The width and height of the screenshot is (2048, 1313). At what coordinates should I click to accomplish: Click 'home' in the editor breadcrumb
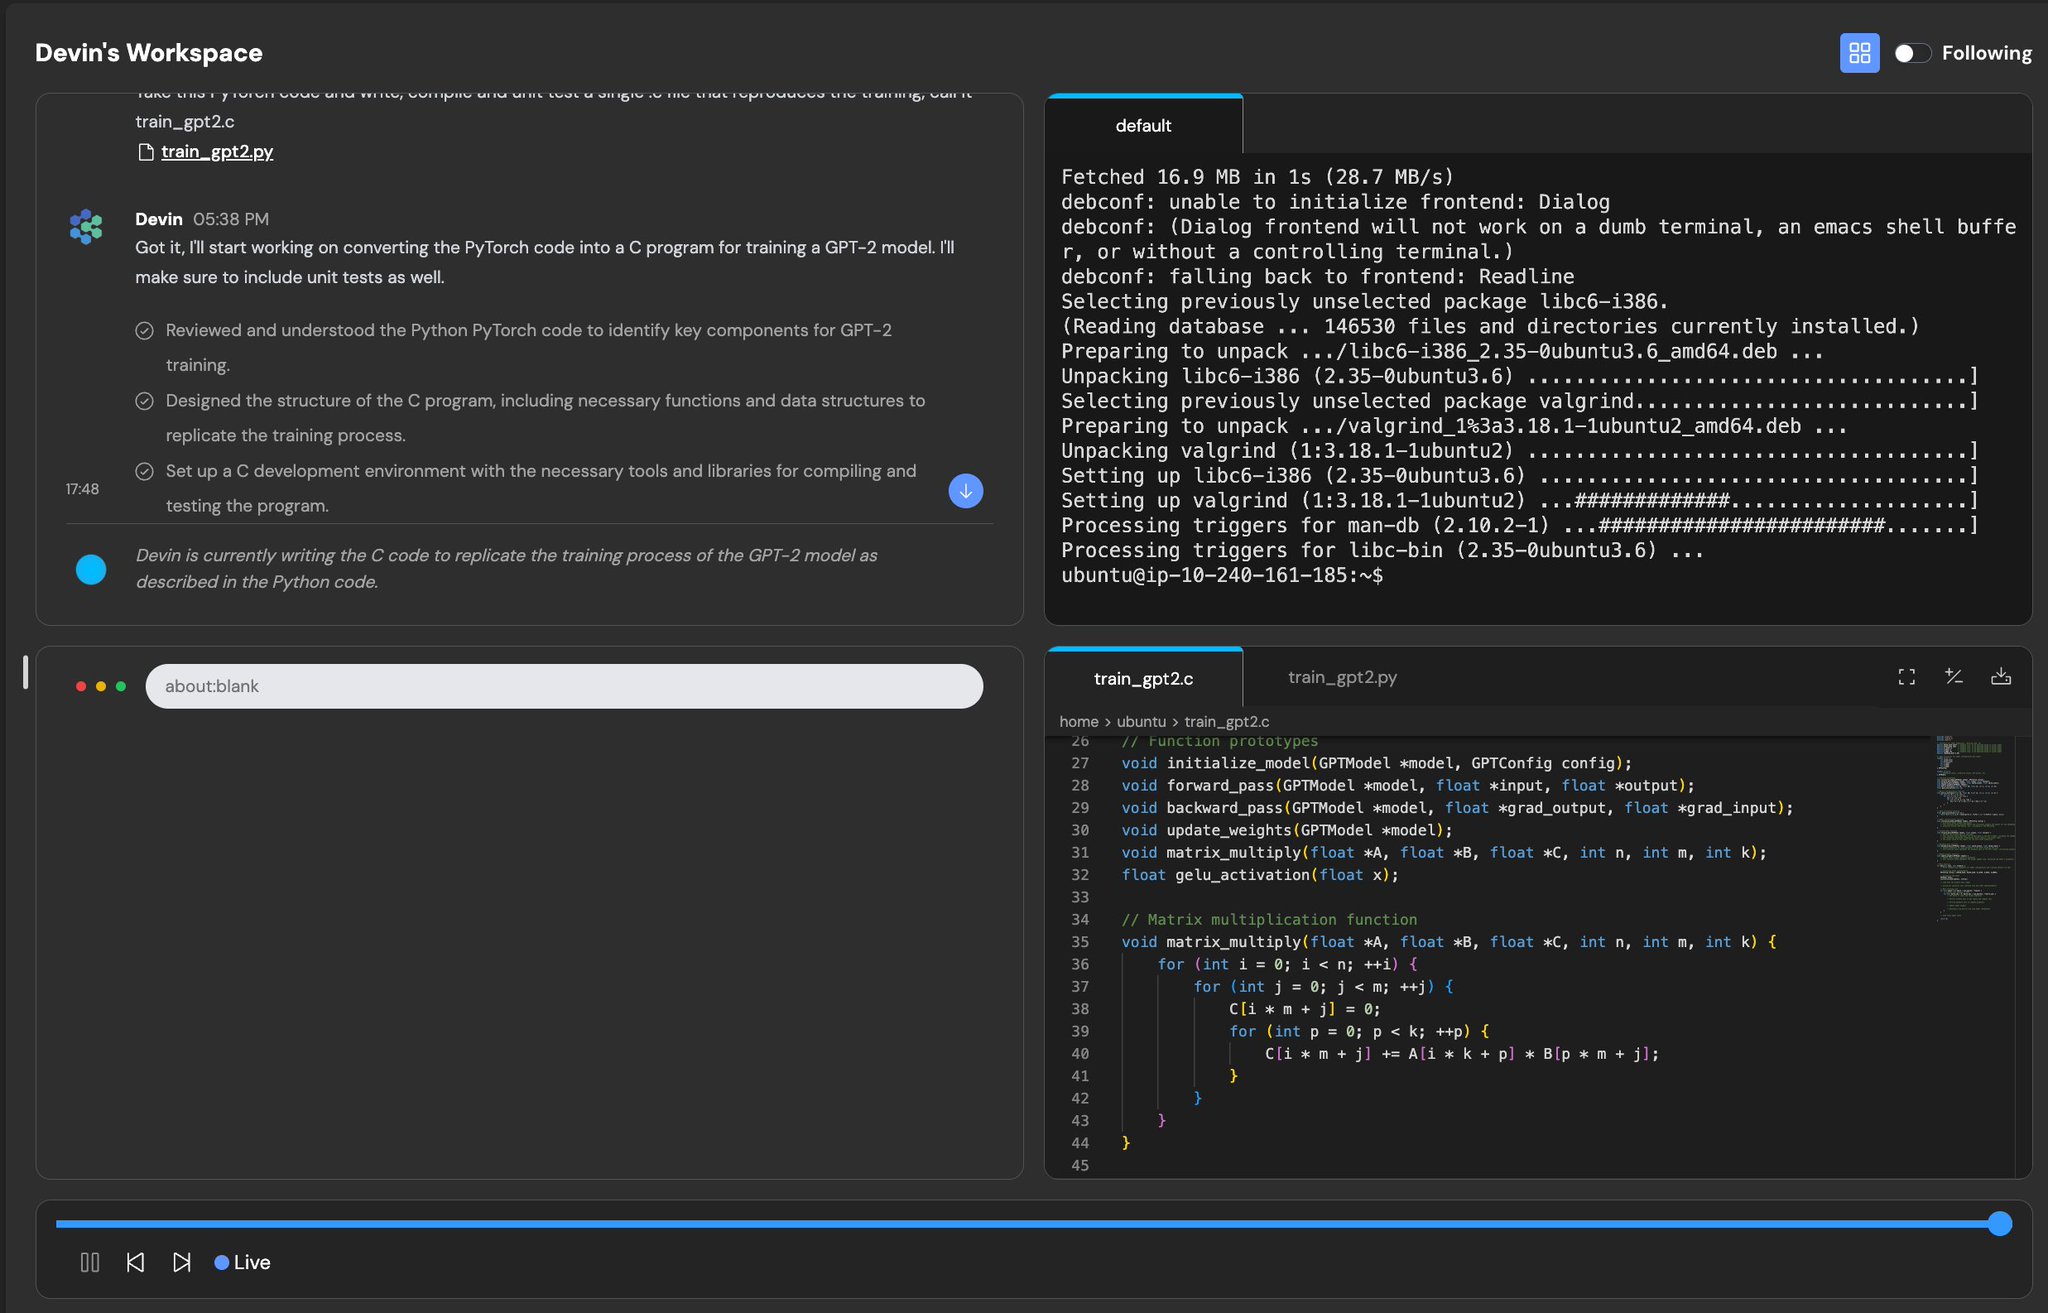[1078, 721]
